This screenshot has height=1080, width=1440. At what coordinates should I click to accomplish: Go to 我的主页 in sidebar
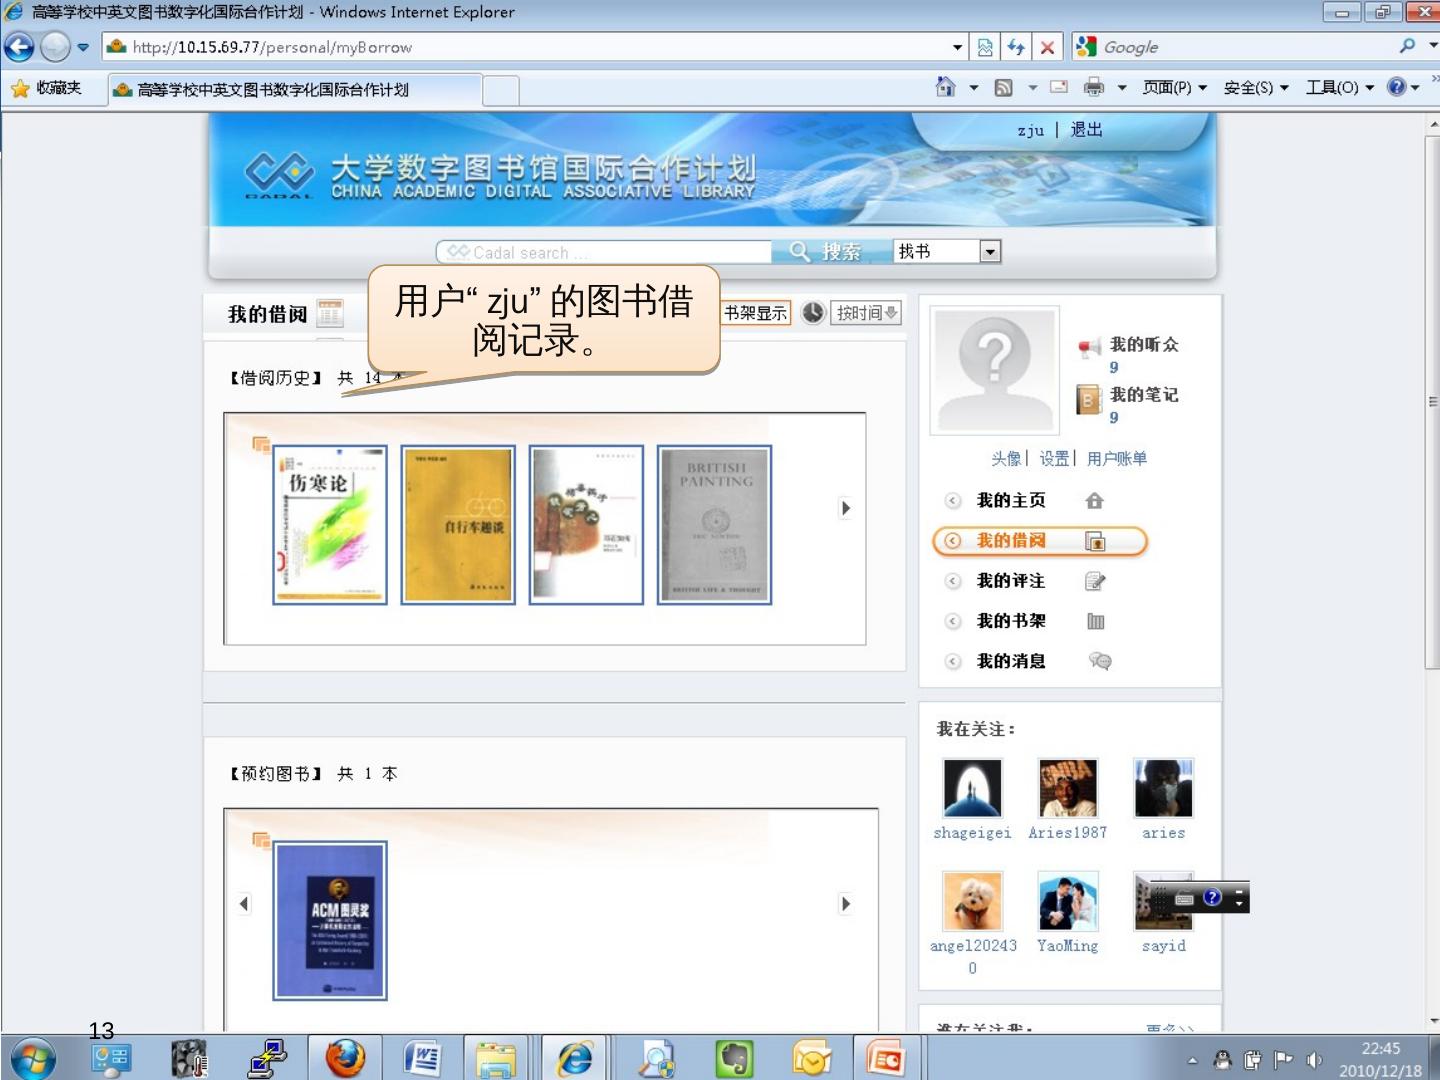[x=1011, y=501]
